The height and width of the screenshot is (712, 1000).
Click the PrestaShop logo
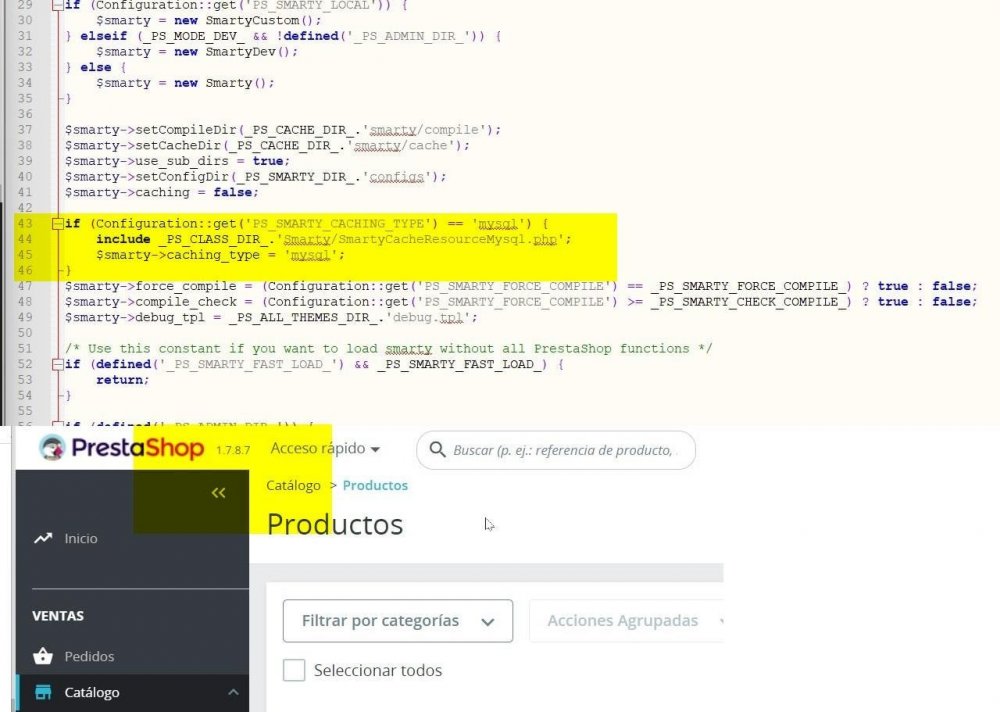coord(121,448)
